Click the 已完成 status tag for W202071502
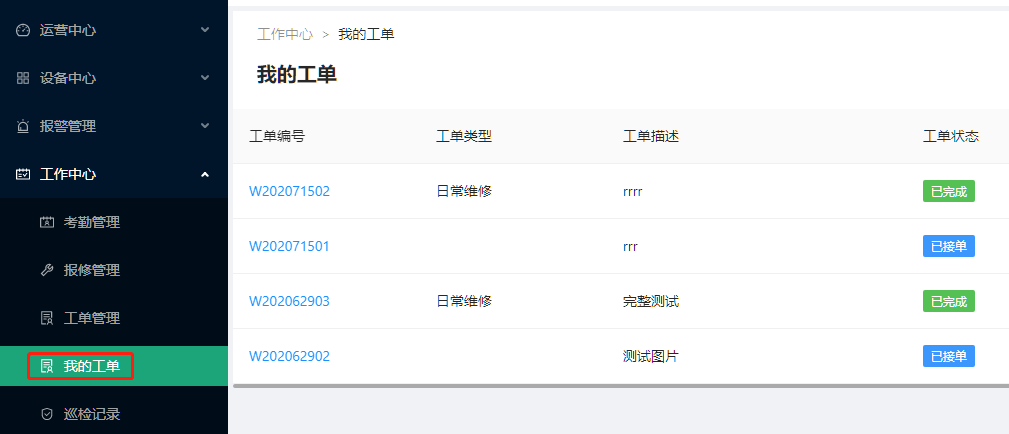The height and width of the screenshot is (434, 1009). coord(948,191)
